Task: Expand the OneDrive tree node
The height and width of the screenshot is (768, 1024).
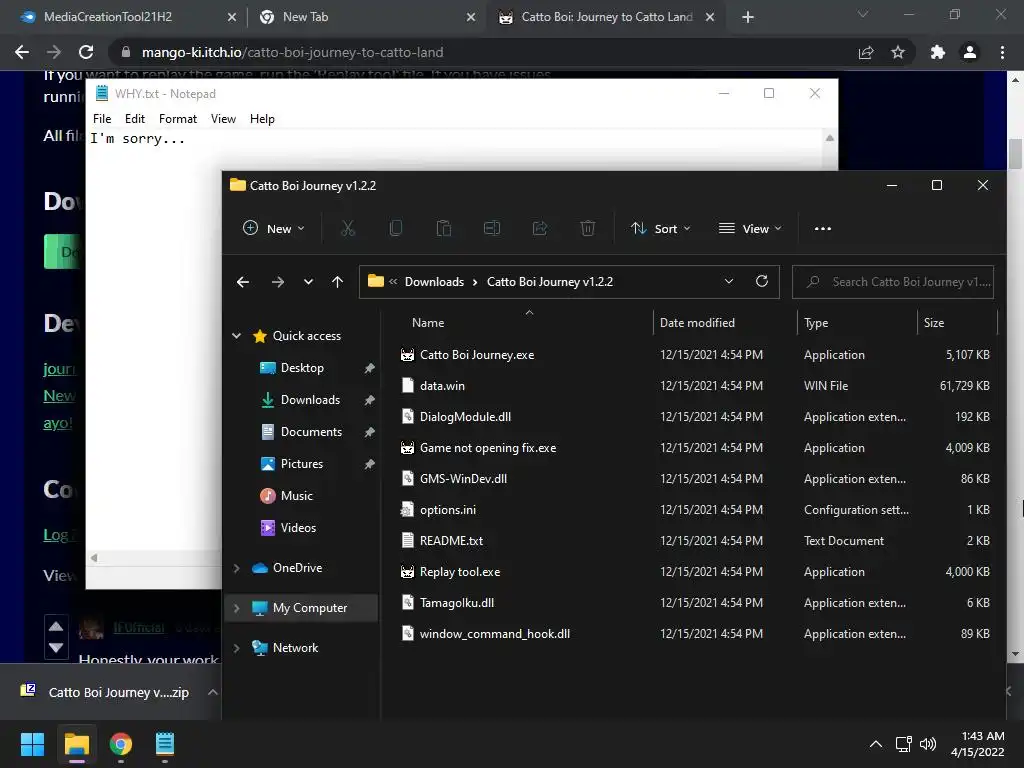Action: pyautogui.click(x=236, y=568)
